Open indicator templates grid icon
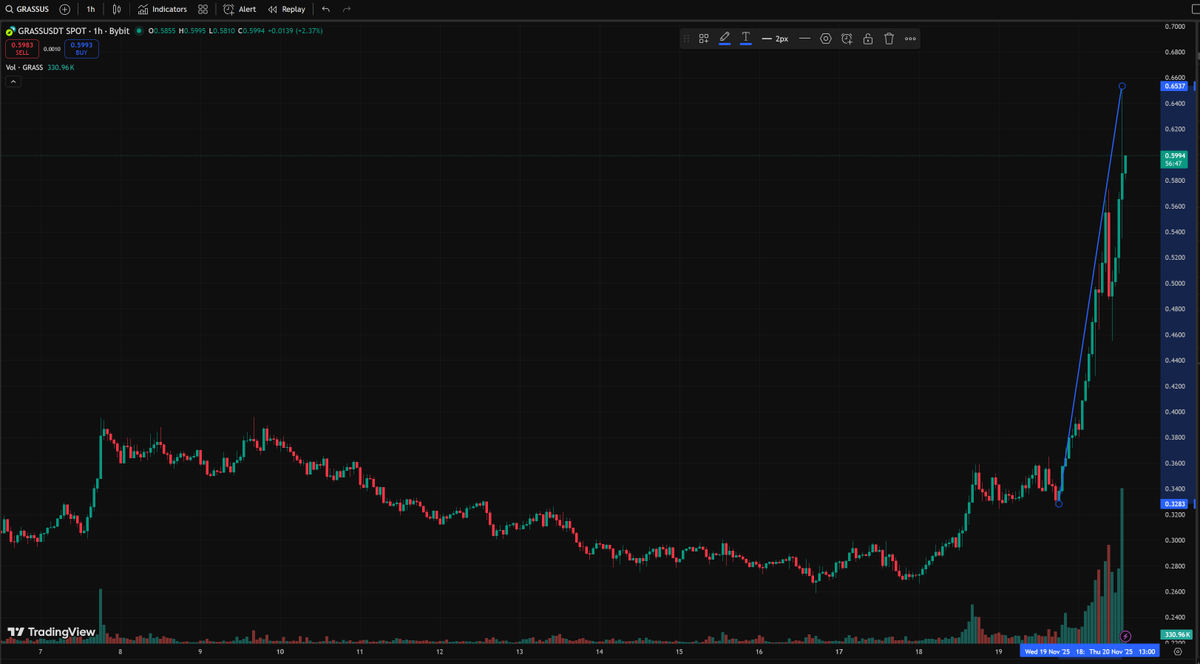The image size is (1200, 664). [x=203, y=9]
